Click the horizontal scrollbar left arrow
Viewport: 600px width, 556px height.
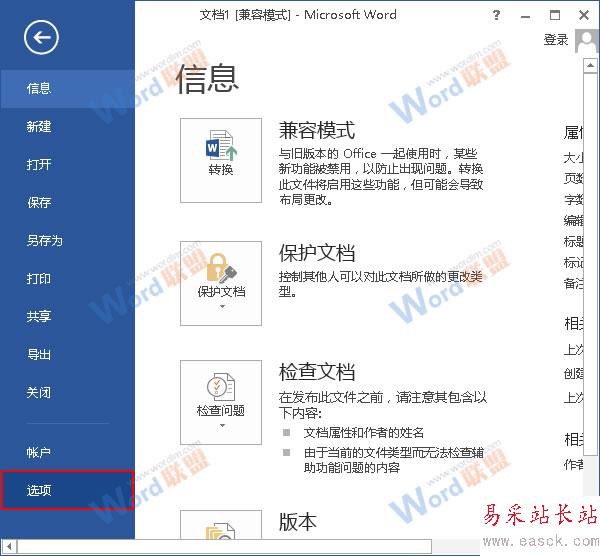[8, 546]
